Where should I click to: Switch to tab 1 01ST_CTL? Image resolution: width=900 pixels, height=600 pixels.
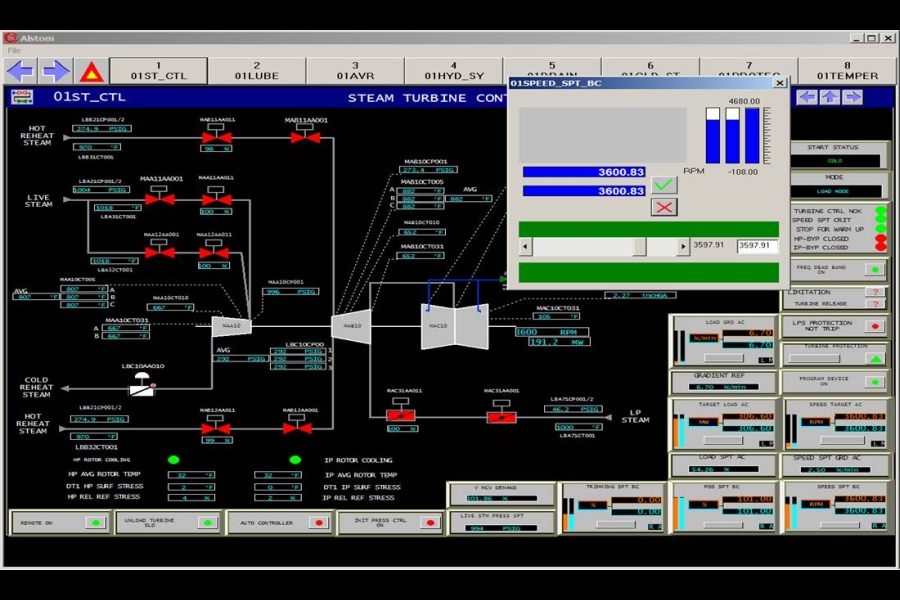tap(158, 71)
